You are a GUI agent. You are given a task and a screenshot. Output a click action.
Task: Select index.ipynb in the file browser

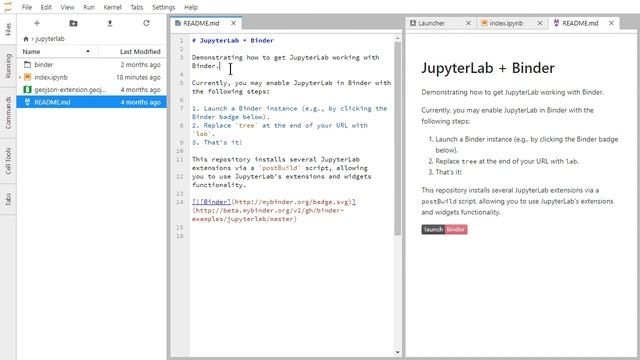coord(91,77)
